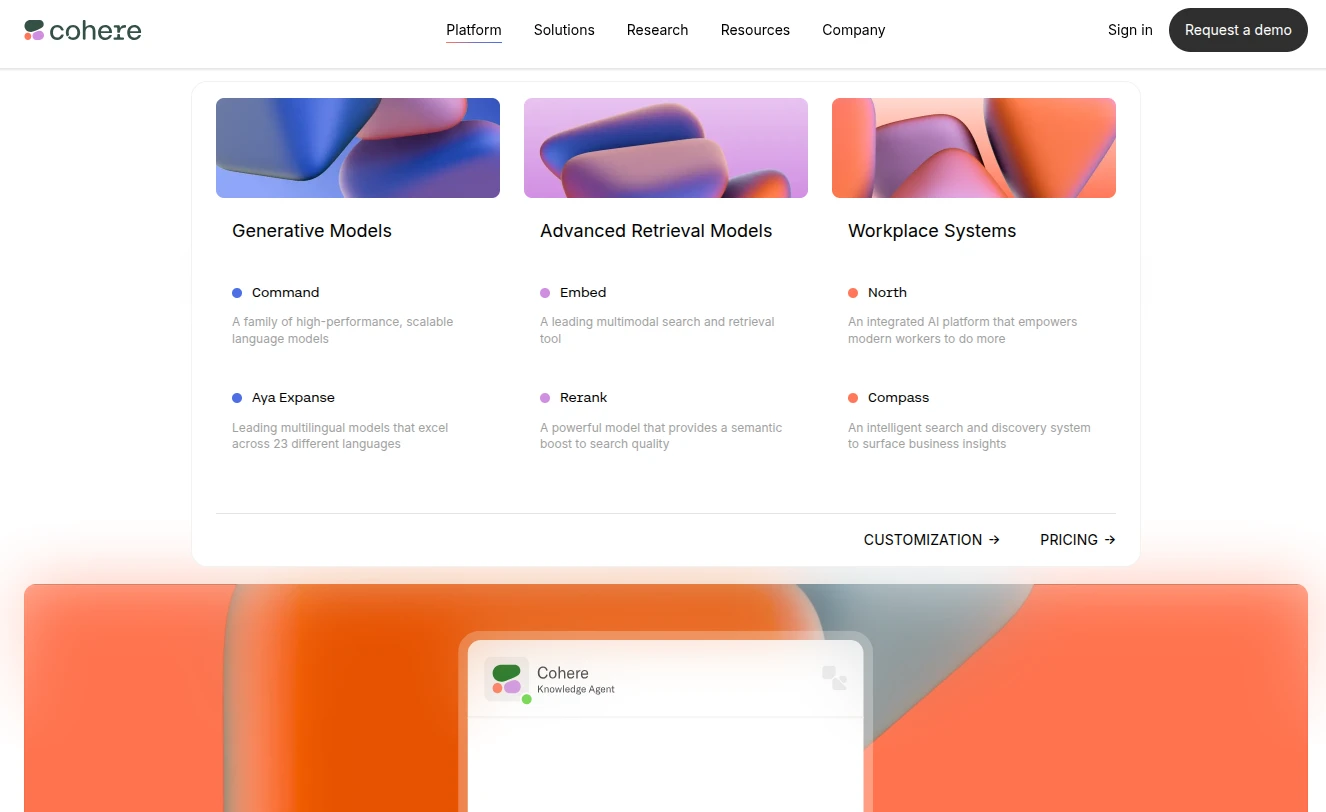
Task: Click the Advanced Retrieval Models heading
Action: (656, 231)
